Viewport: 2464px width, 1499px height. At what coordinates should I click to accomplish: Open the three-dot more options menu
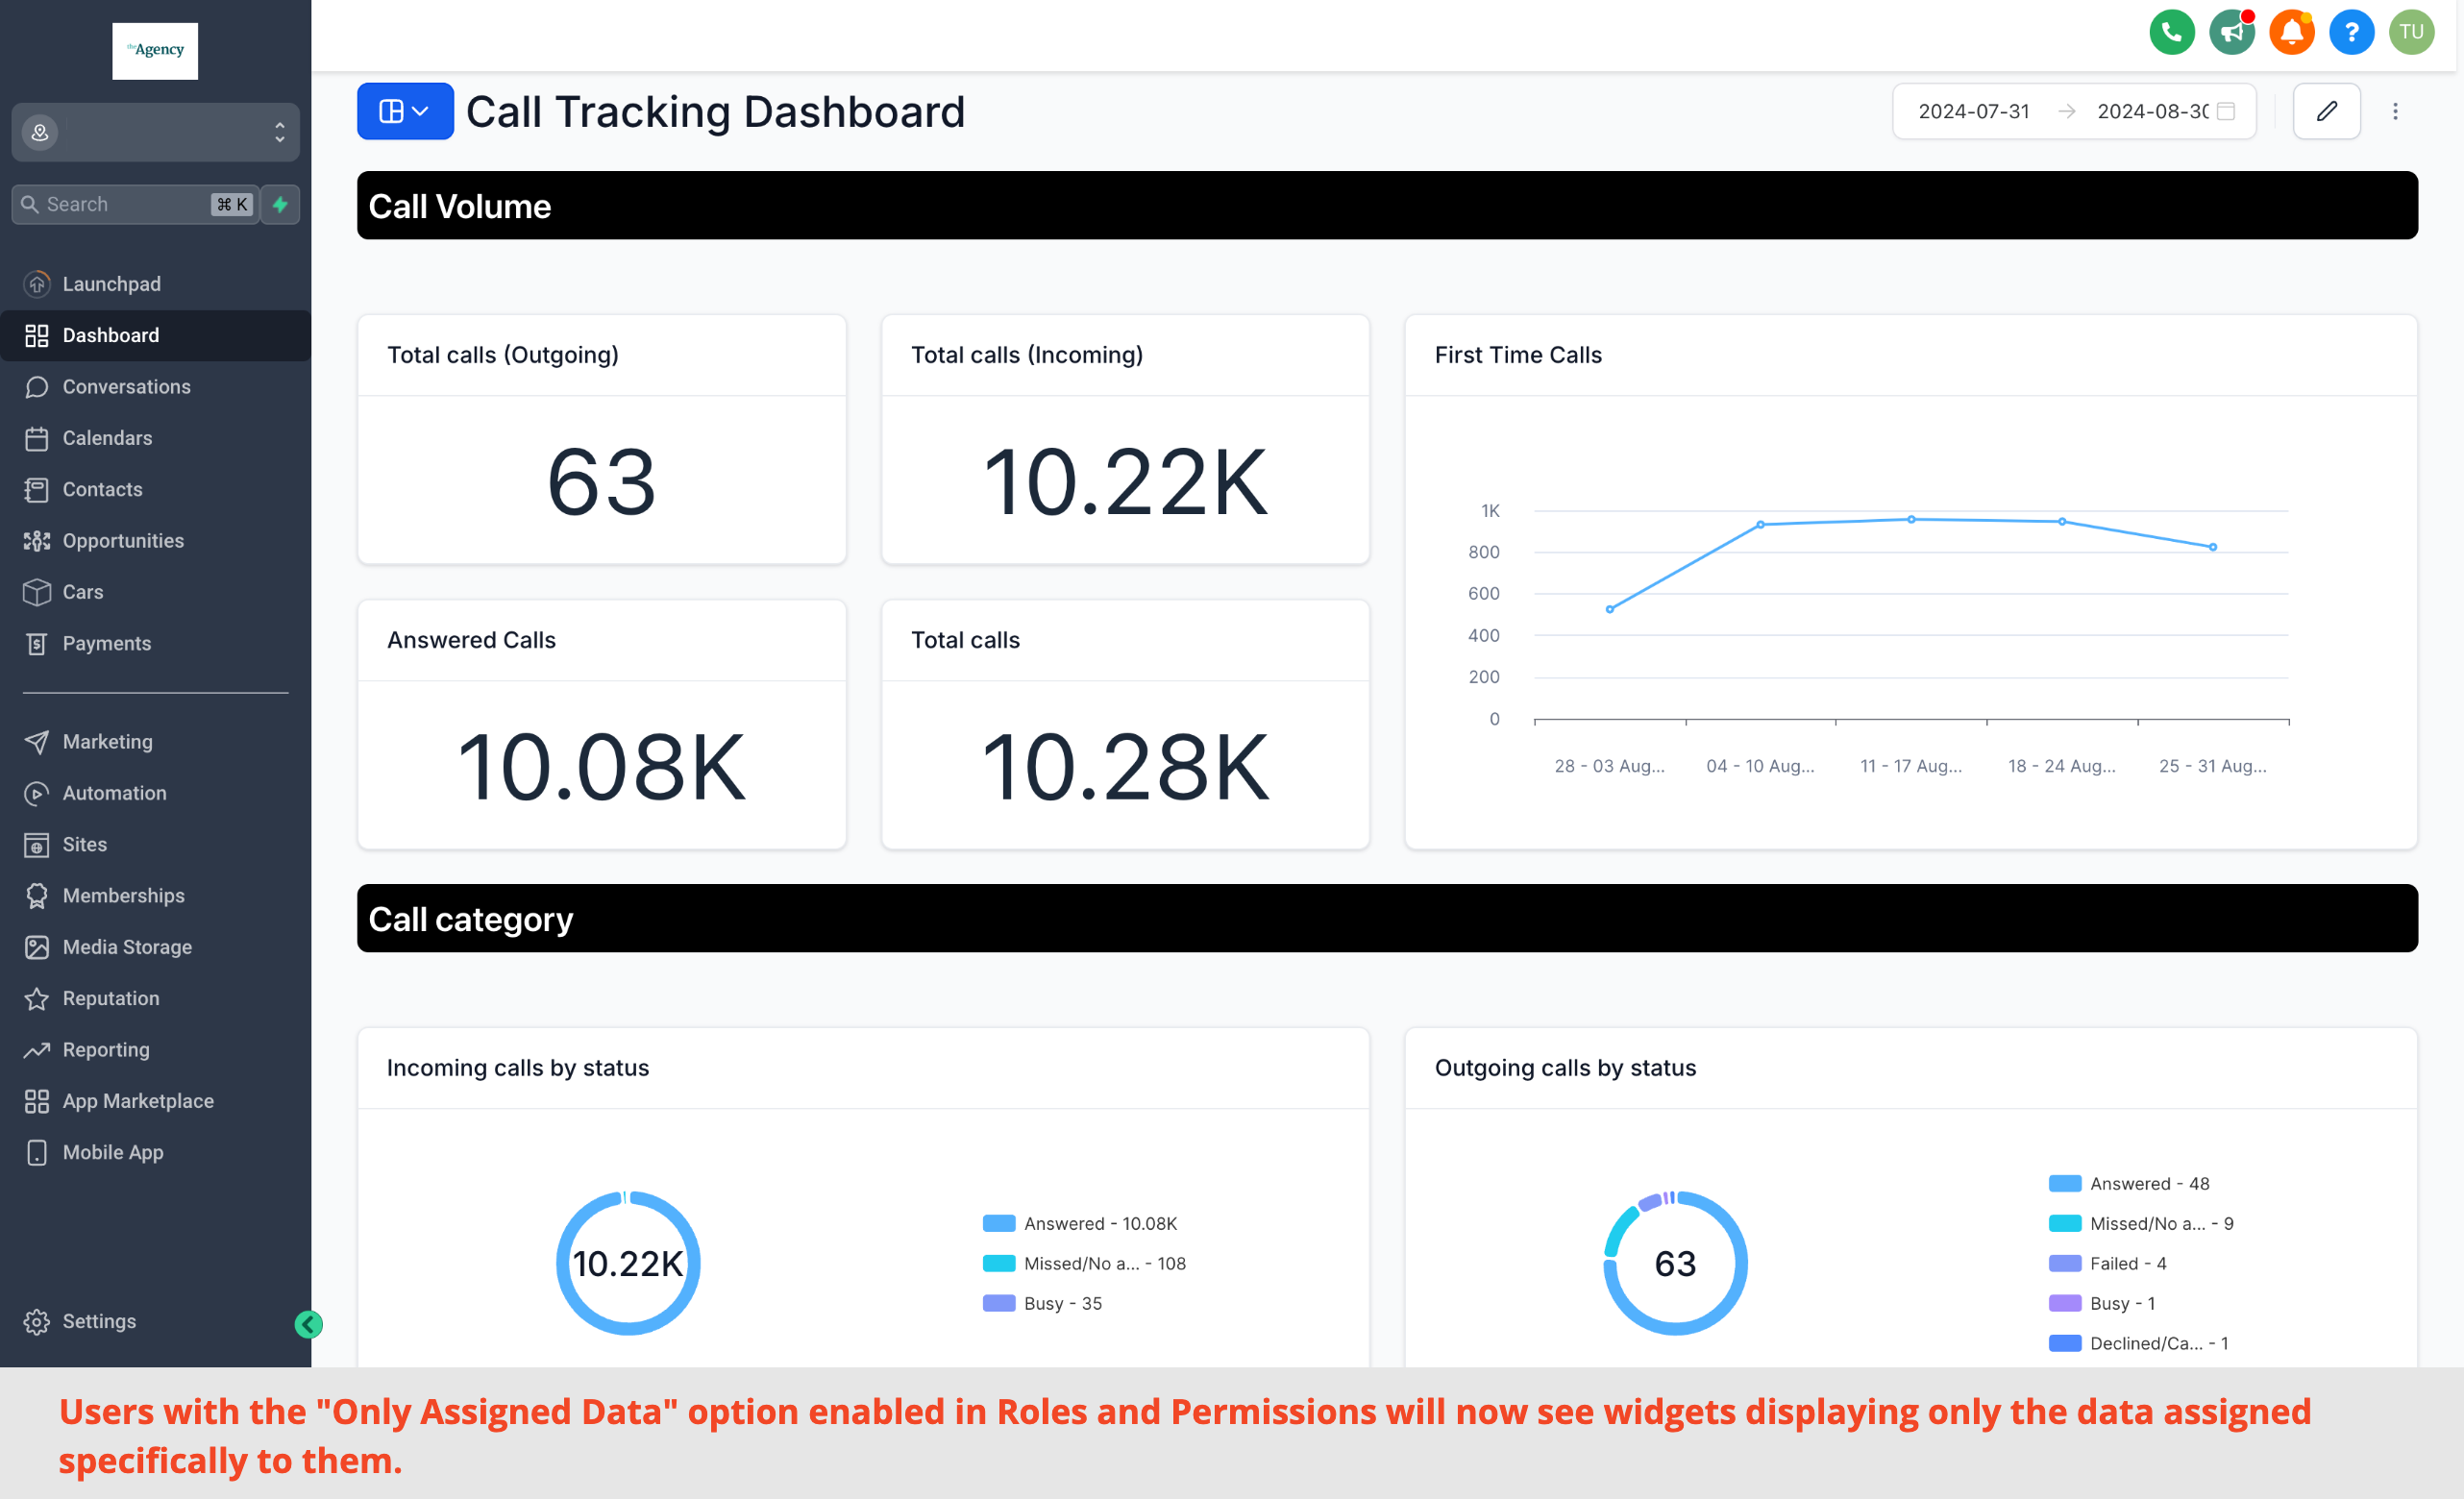(2395, 111)
